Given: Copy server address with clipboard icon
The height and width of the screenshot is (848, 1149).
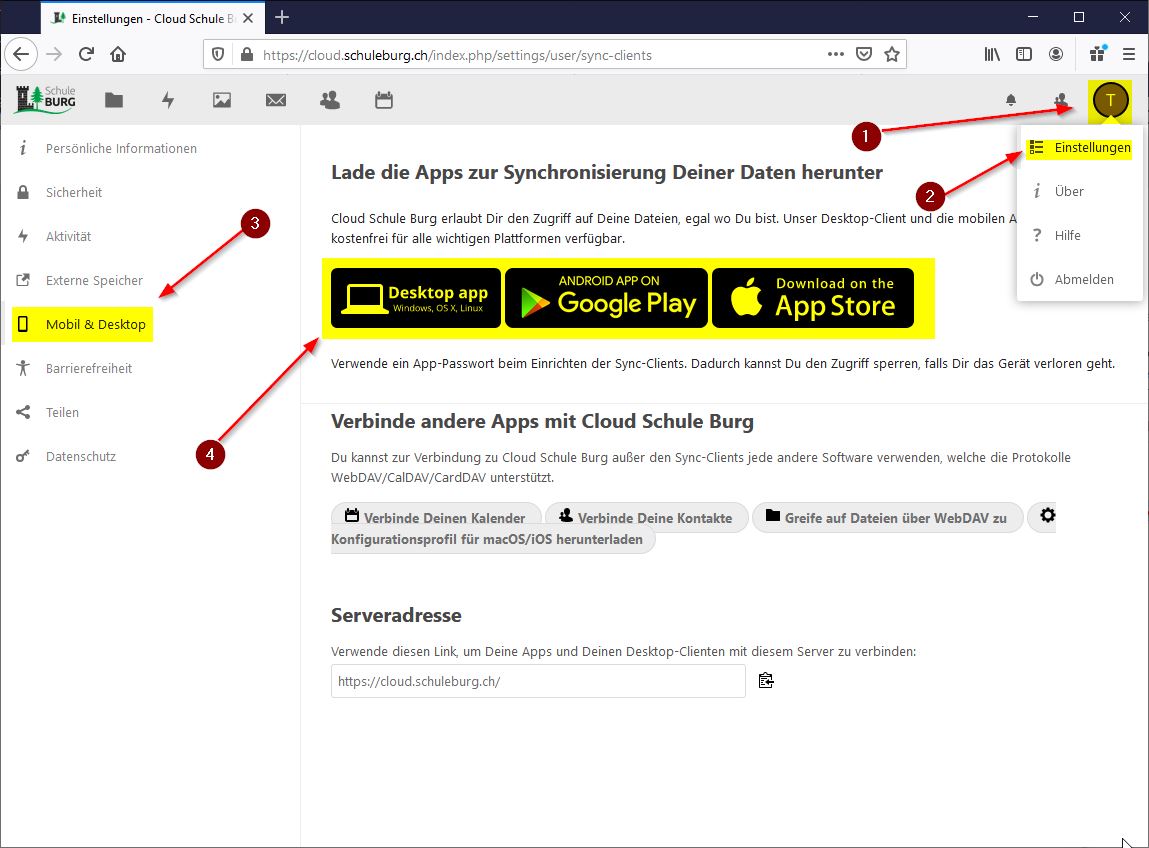Looking at the screenshot, I should click(766, 681).
